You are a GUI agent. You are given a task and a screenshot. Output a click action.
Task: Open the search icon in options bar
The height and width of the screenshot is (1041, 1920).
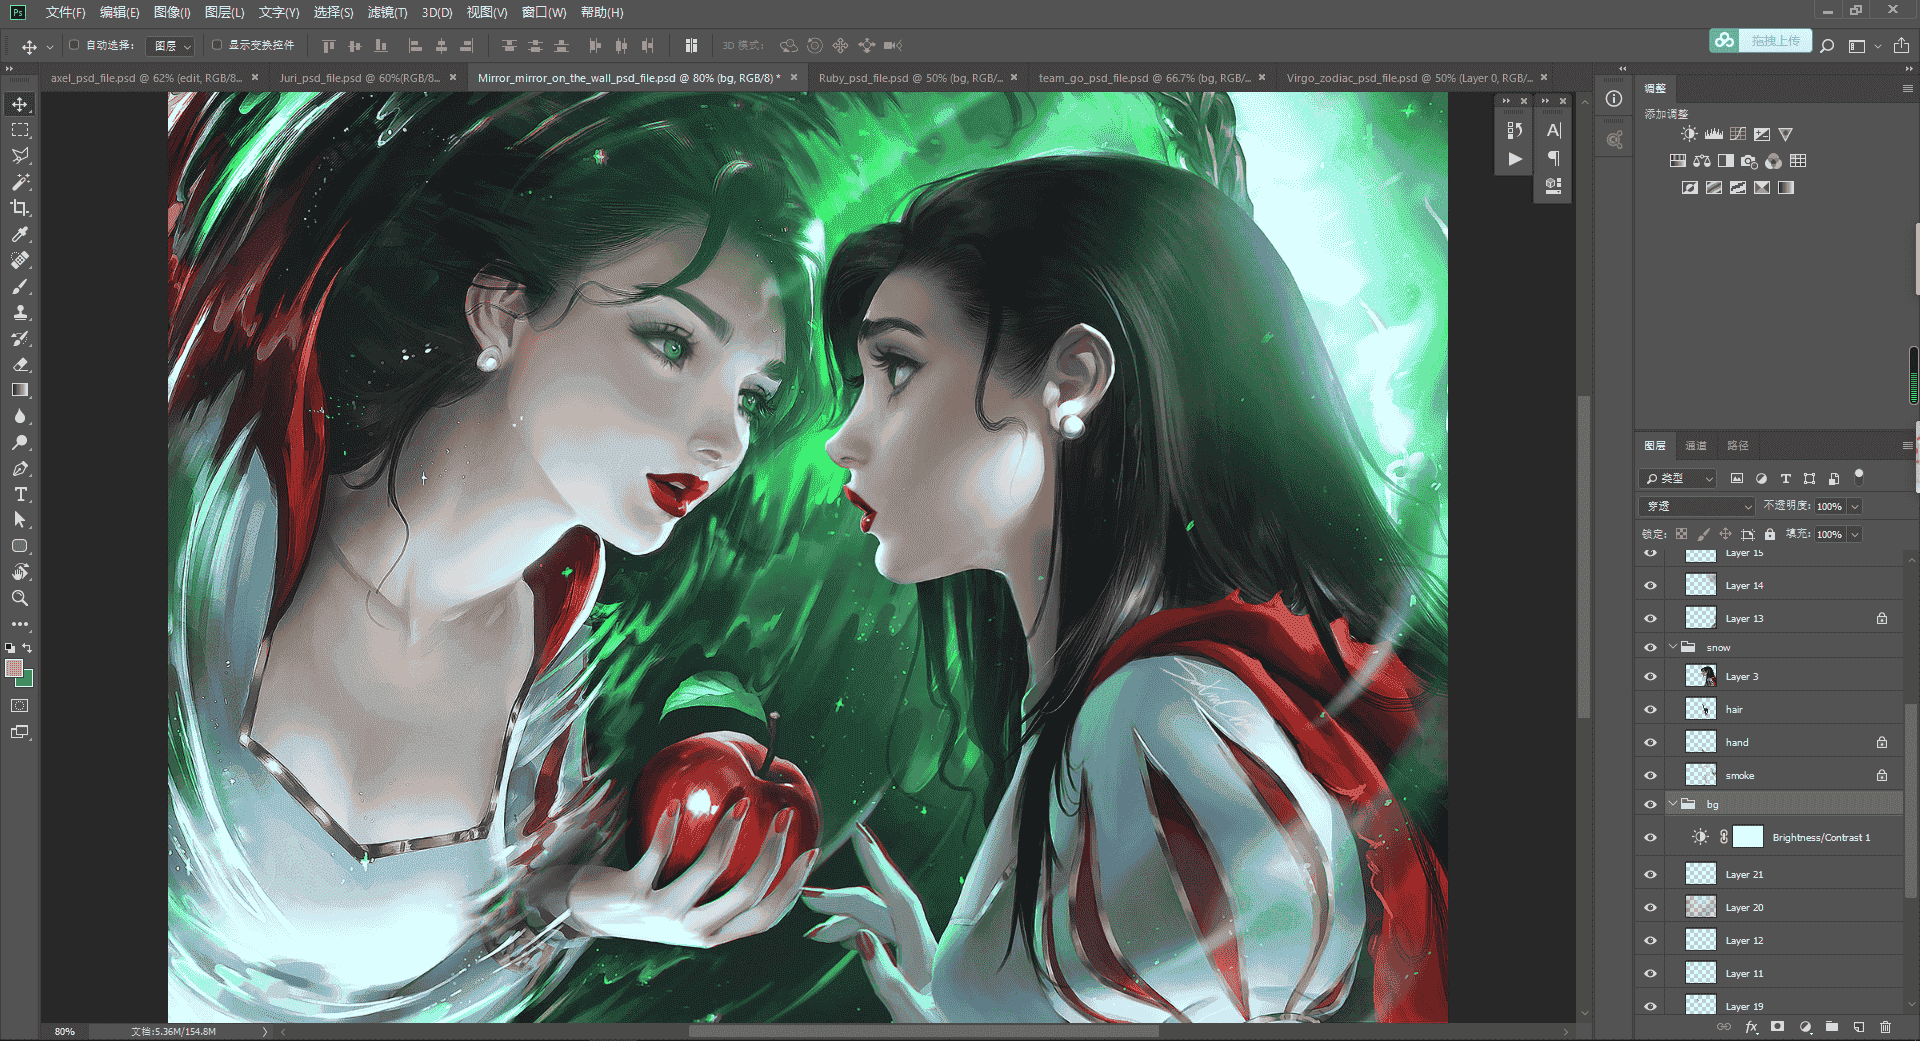point(1827,45)
